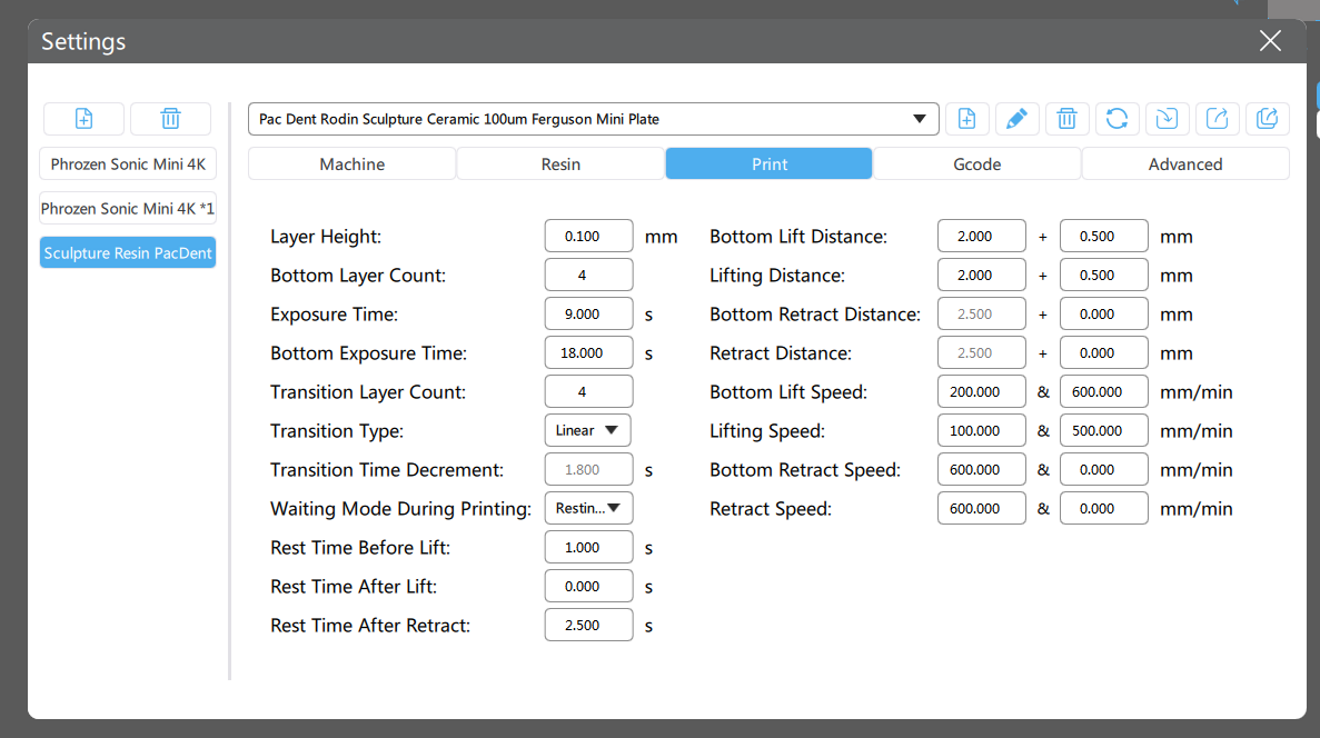Choose the Phrozen Sonic Mini 4K *1 printer
Viewport: 1320px width, 738px height.
128,209
